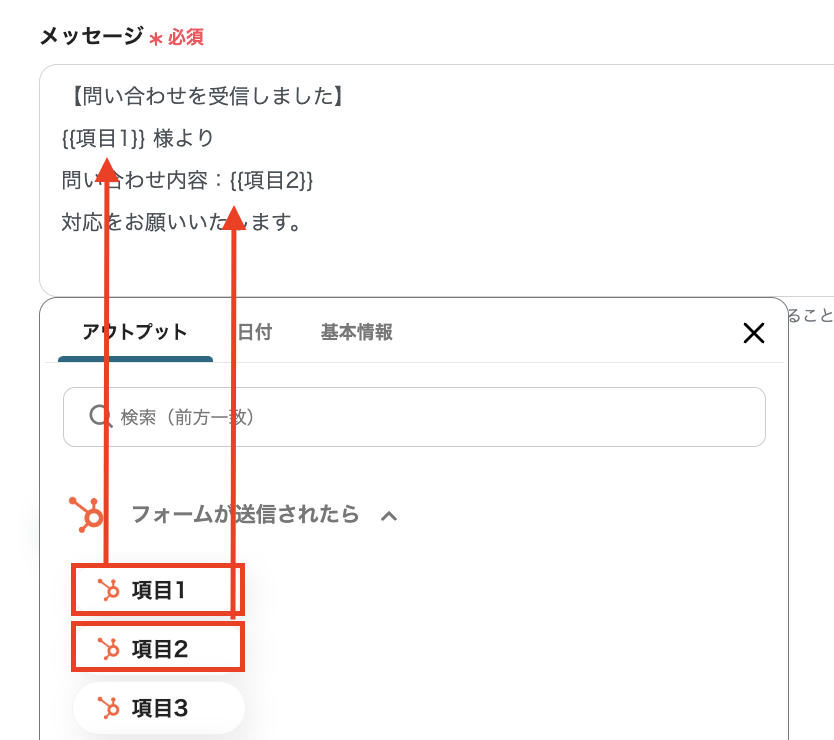Click the red 必須 required label

click(x=185, y=37)
